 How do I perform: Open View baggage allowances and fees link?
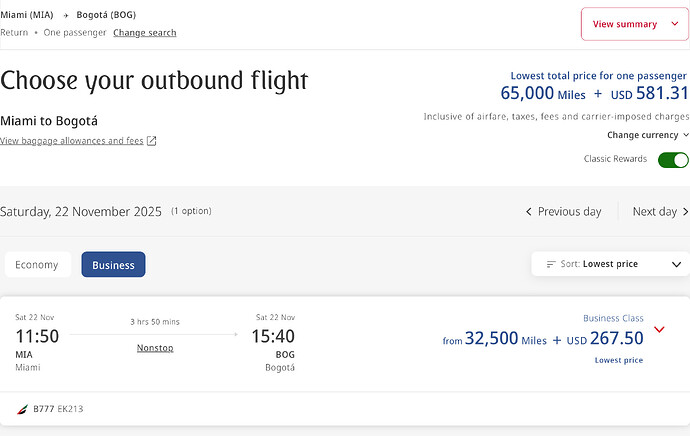72,141
